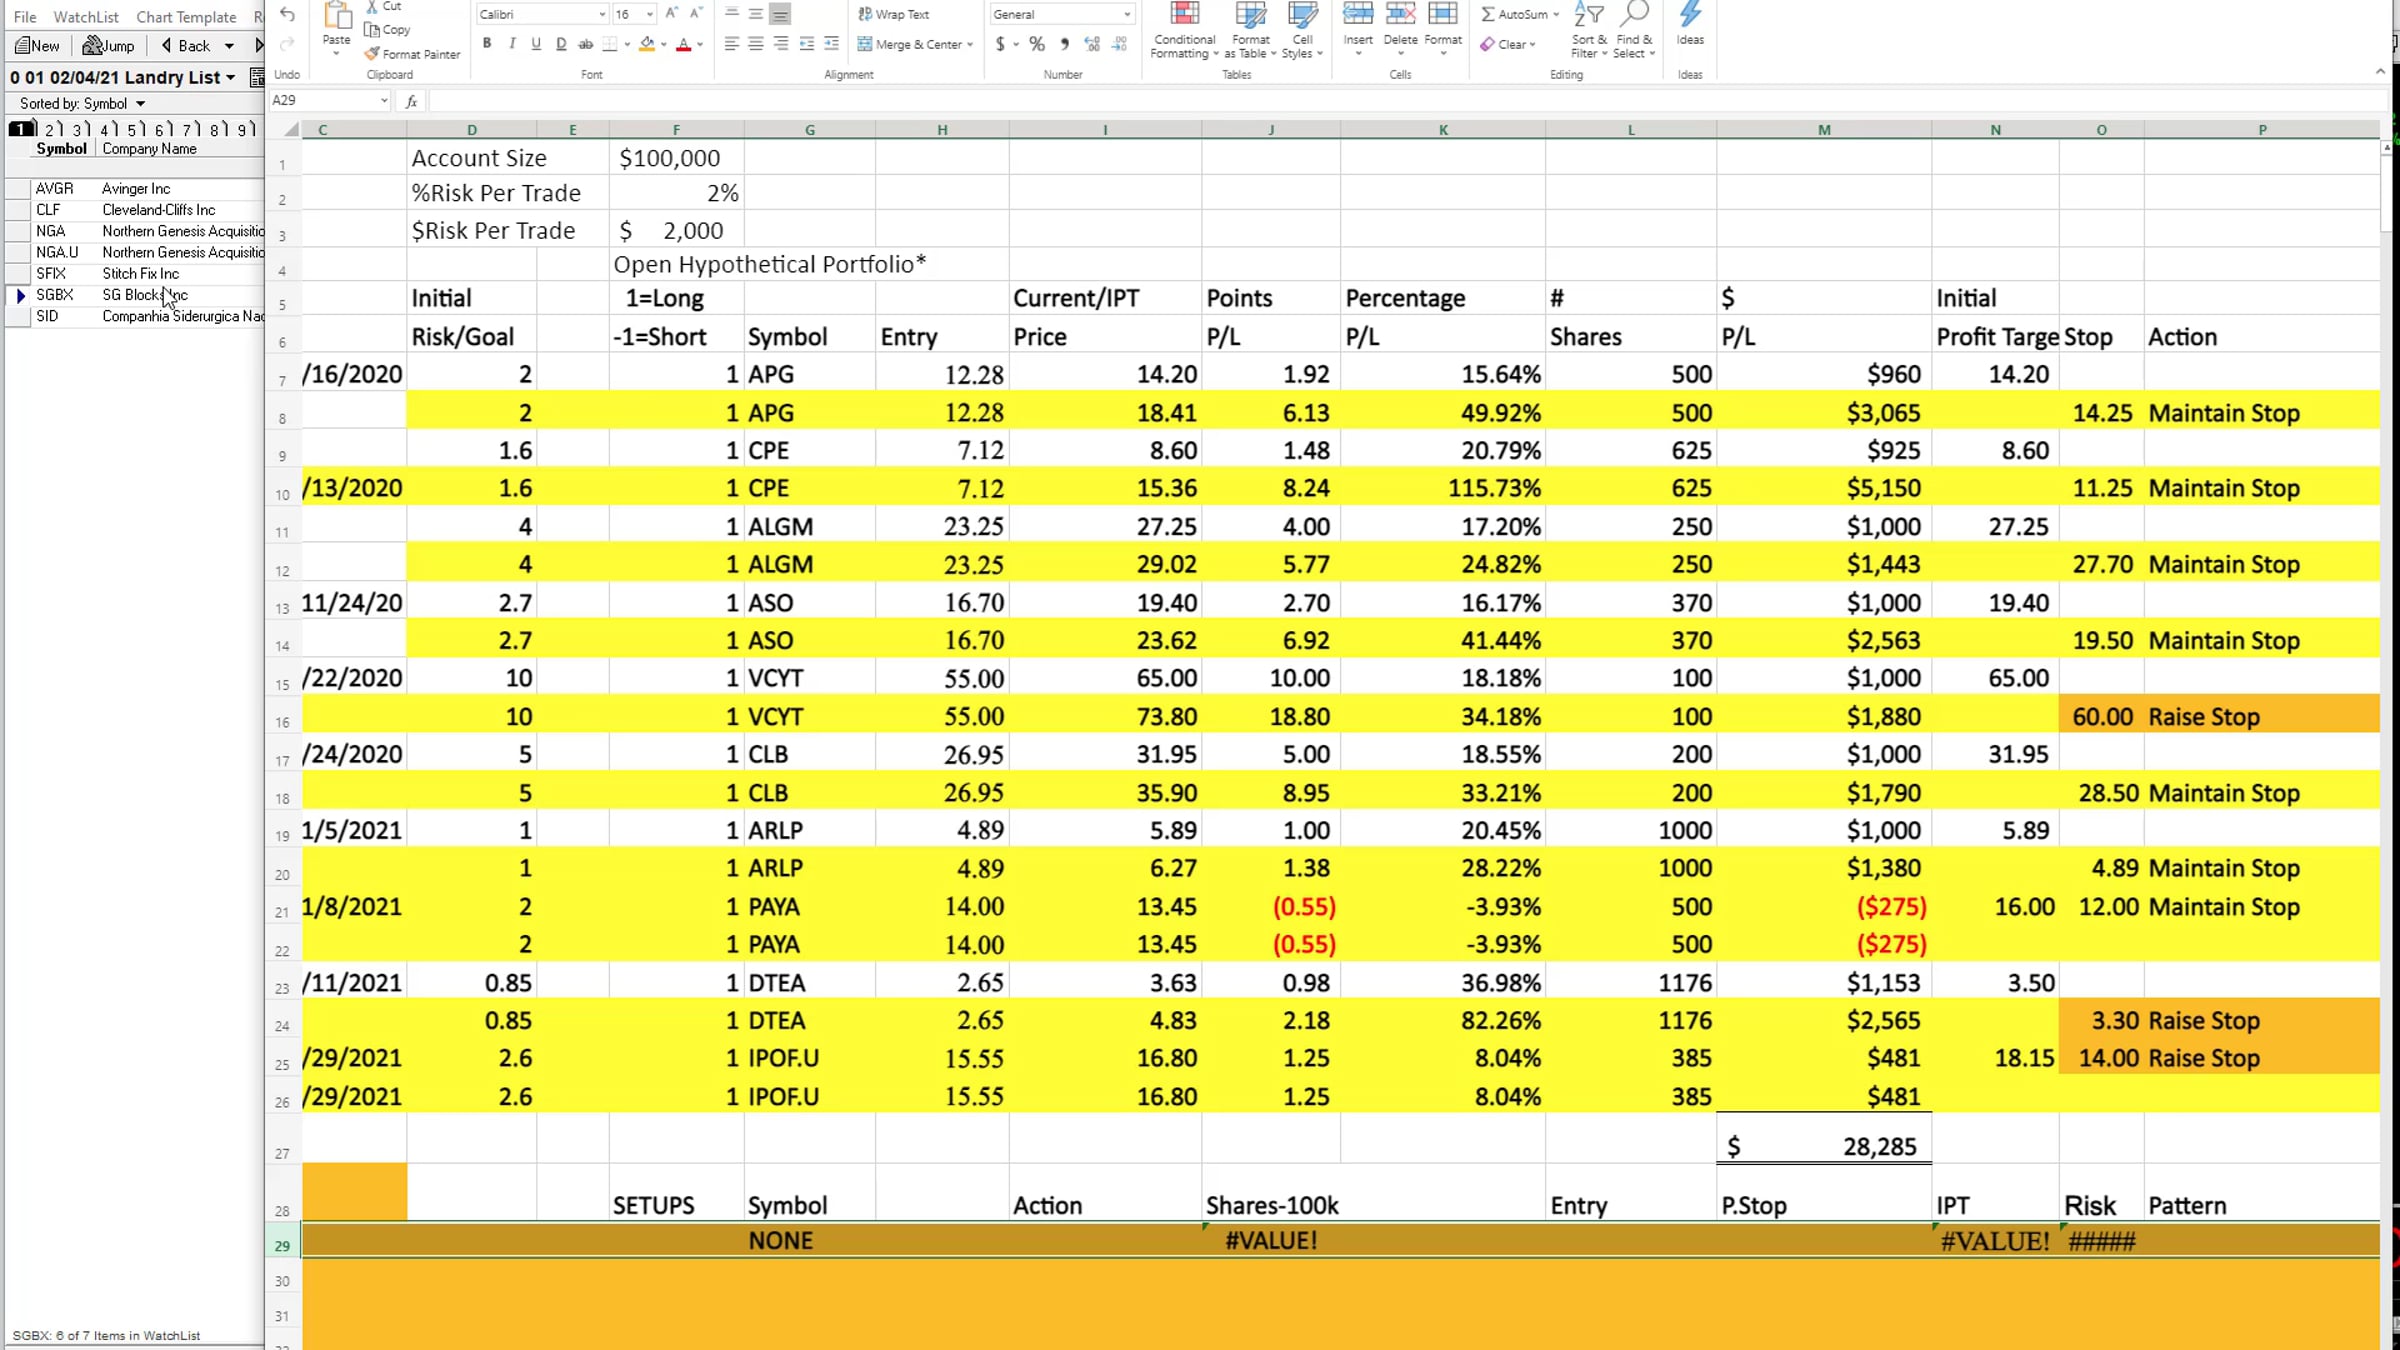Decrease indent in Alignment group
This screenshot has width=2400, height=1350.
[x=807, y=44]
